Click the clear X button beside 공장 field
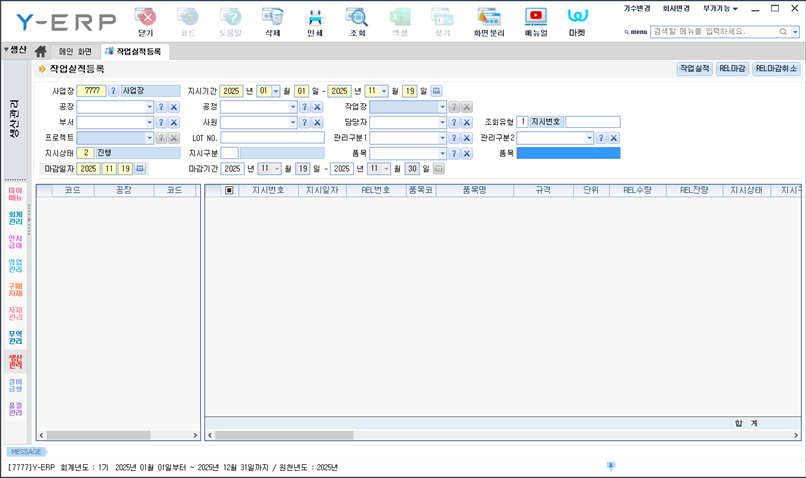Screen dimensions: 806x478 click(x=173, y=107)
